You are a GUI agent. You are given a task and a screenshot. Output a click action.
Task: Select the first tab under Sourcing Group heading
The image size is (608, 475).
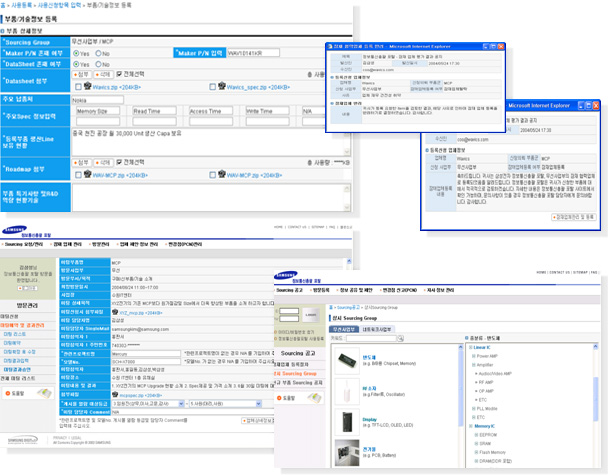(344, 329)
